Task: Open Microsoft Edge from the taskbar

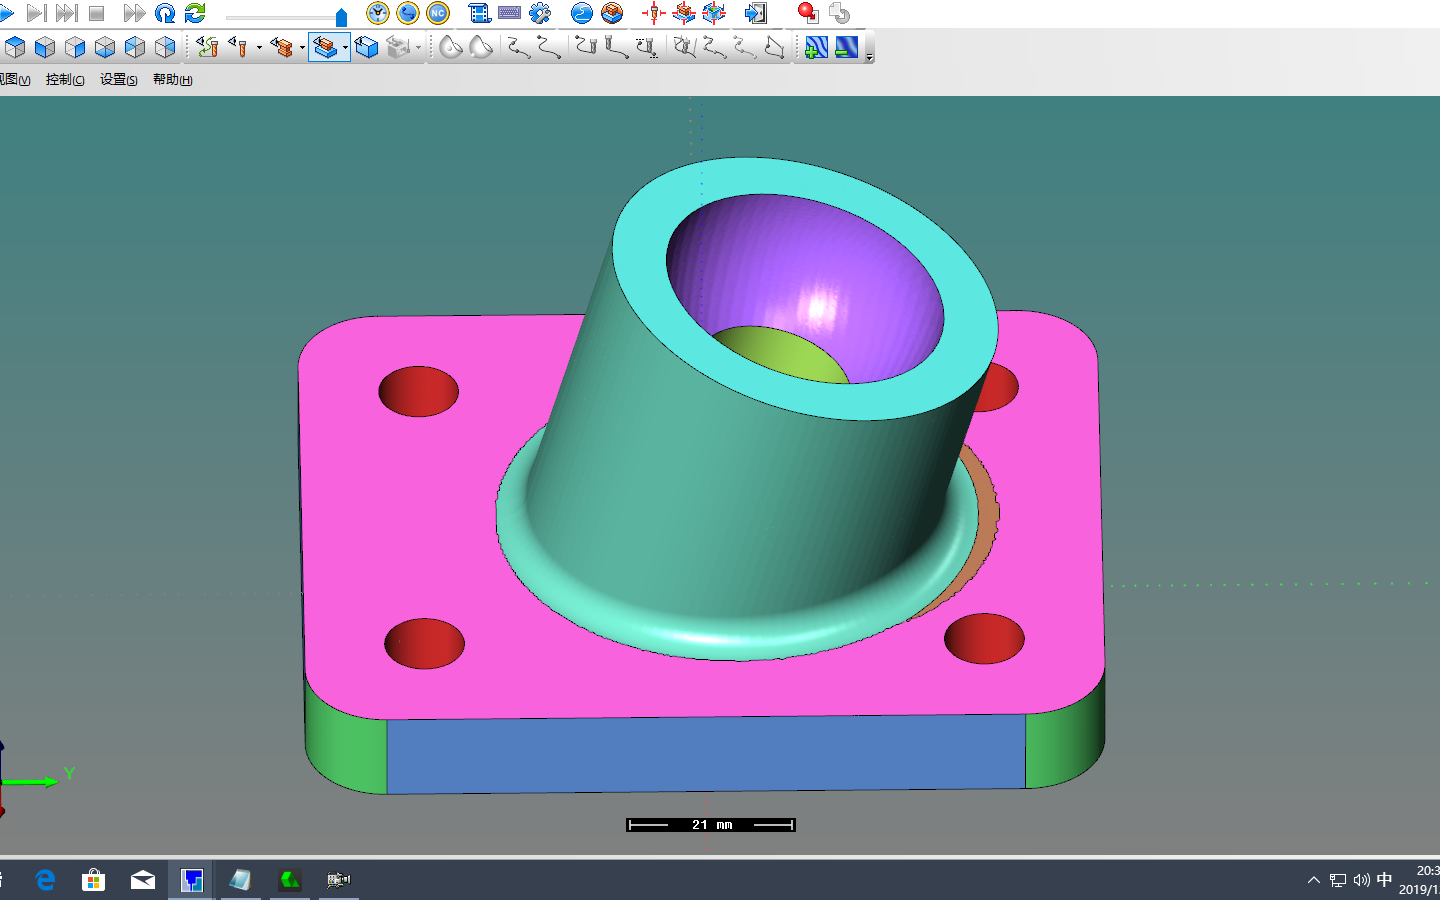Action: click(45, 880)
